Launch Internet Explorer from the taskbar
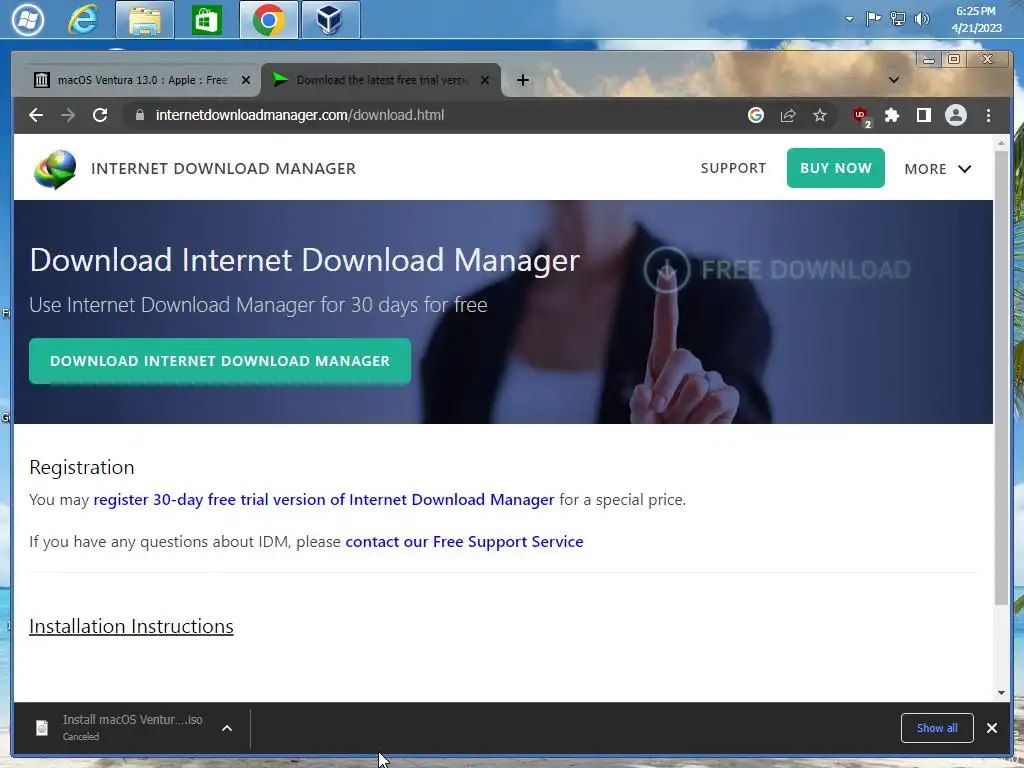This screenshot has width=1024, height=768. tap(84, 20)
